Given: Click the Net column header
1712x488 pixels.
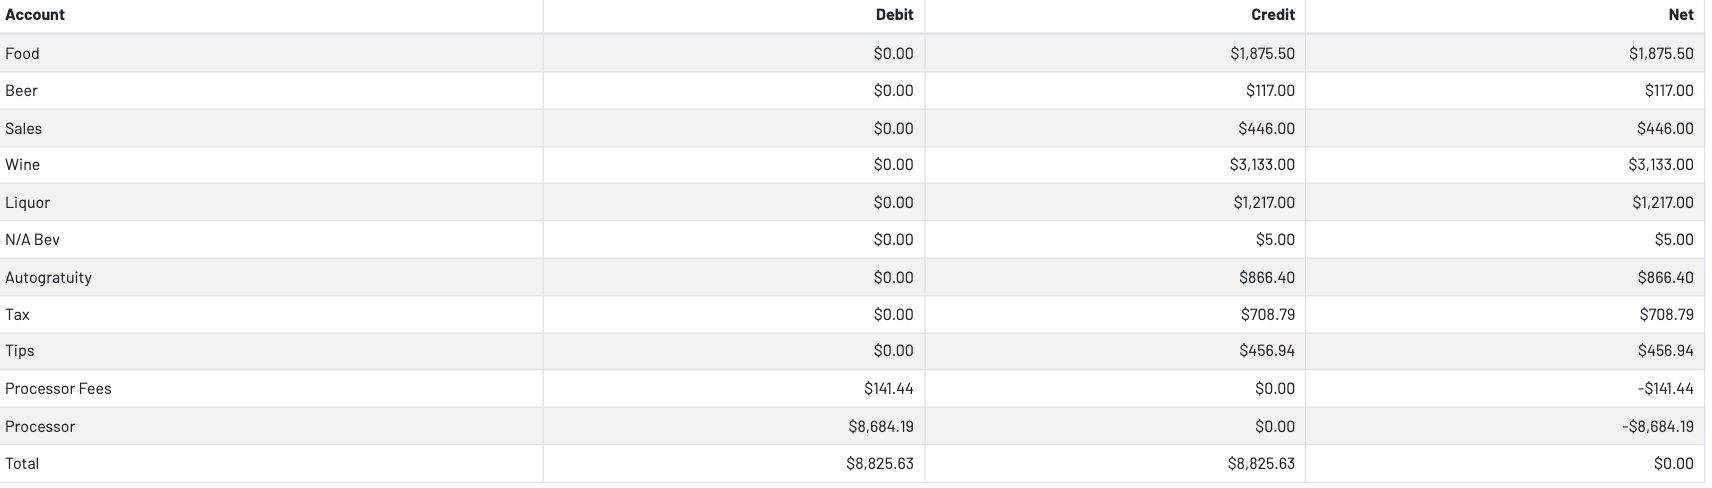Looking at the screenshot, I should click(x=1681, y=15).
